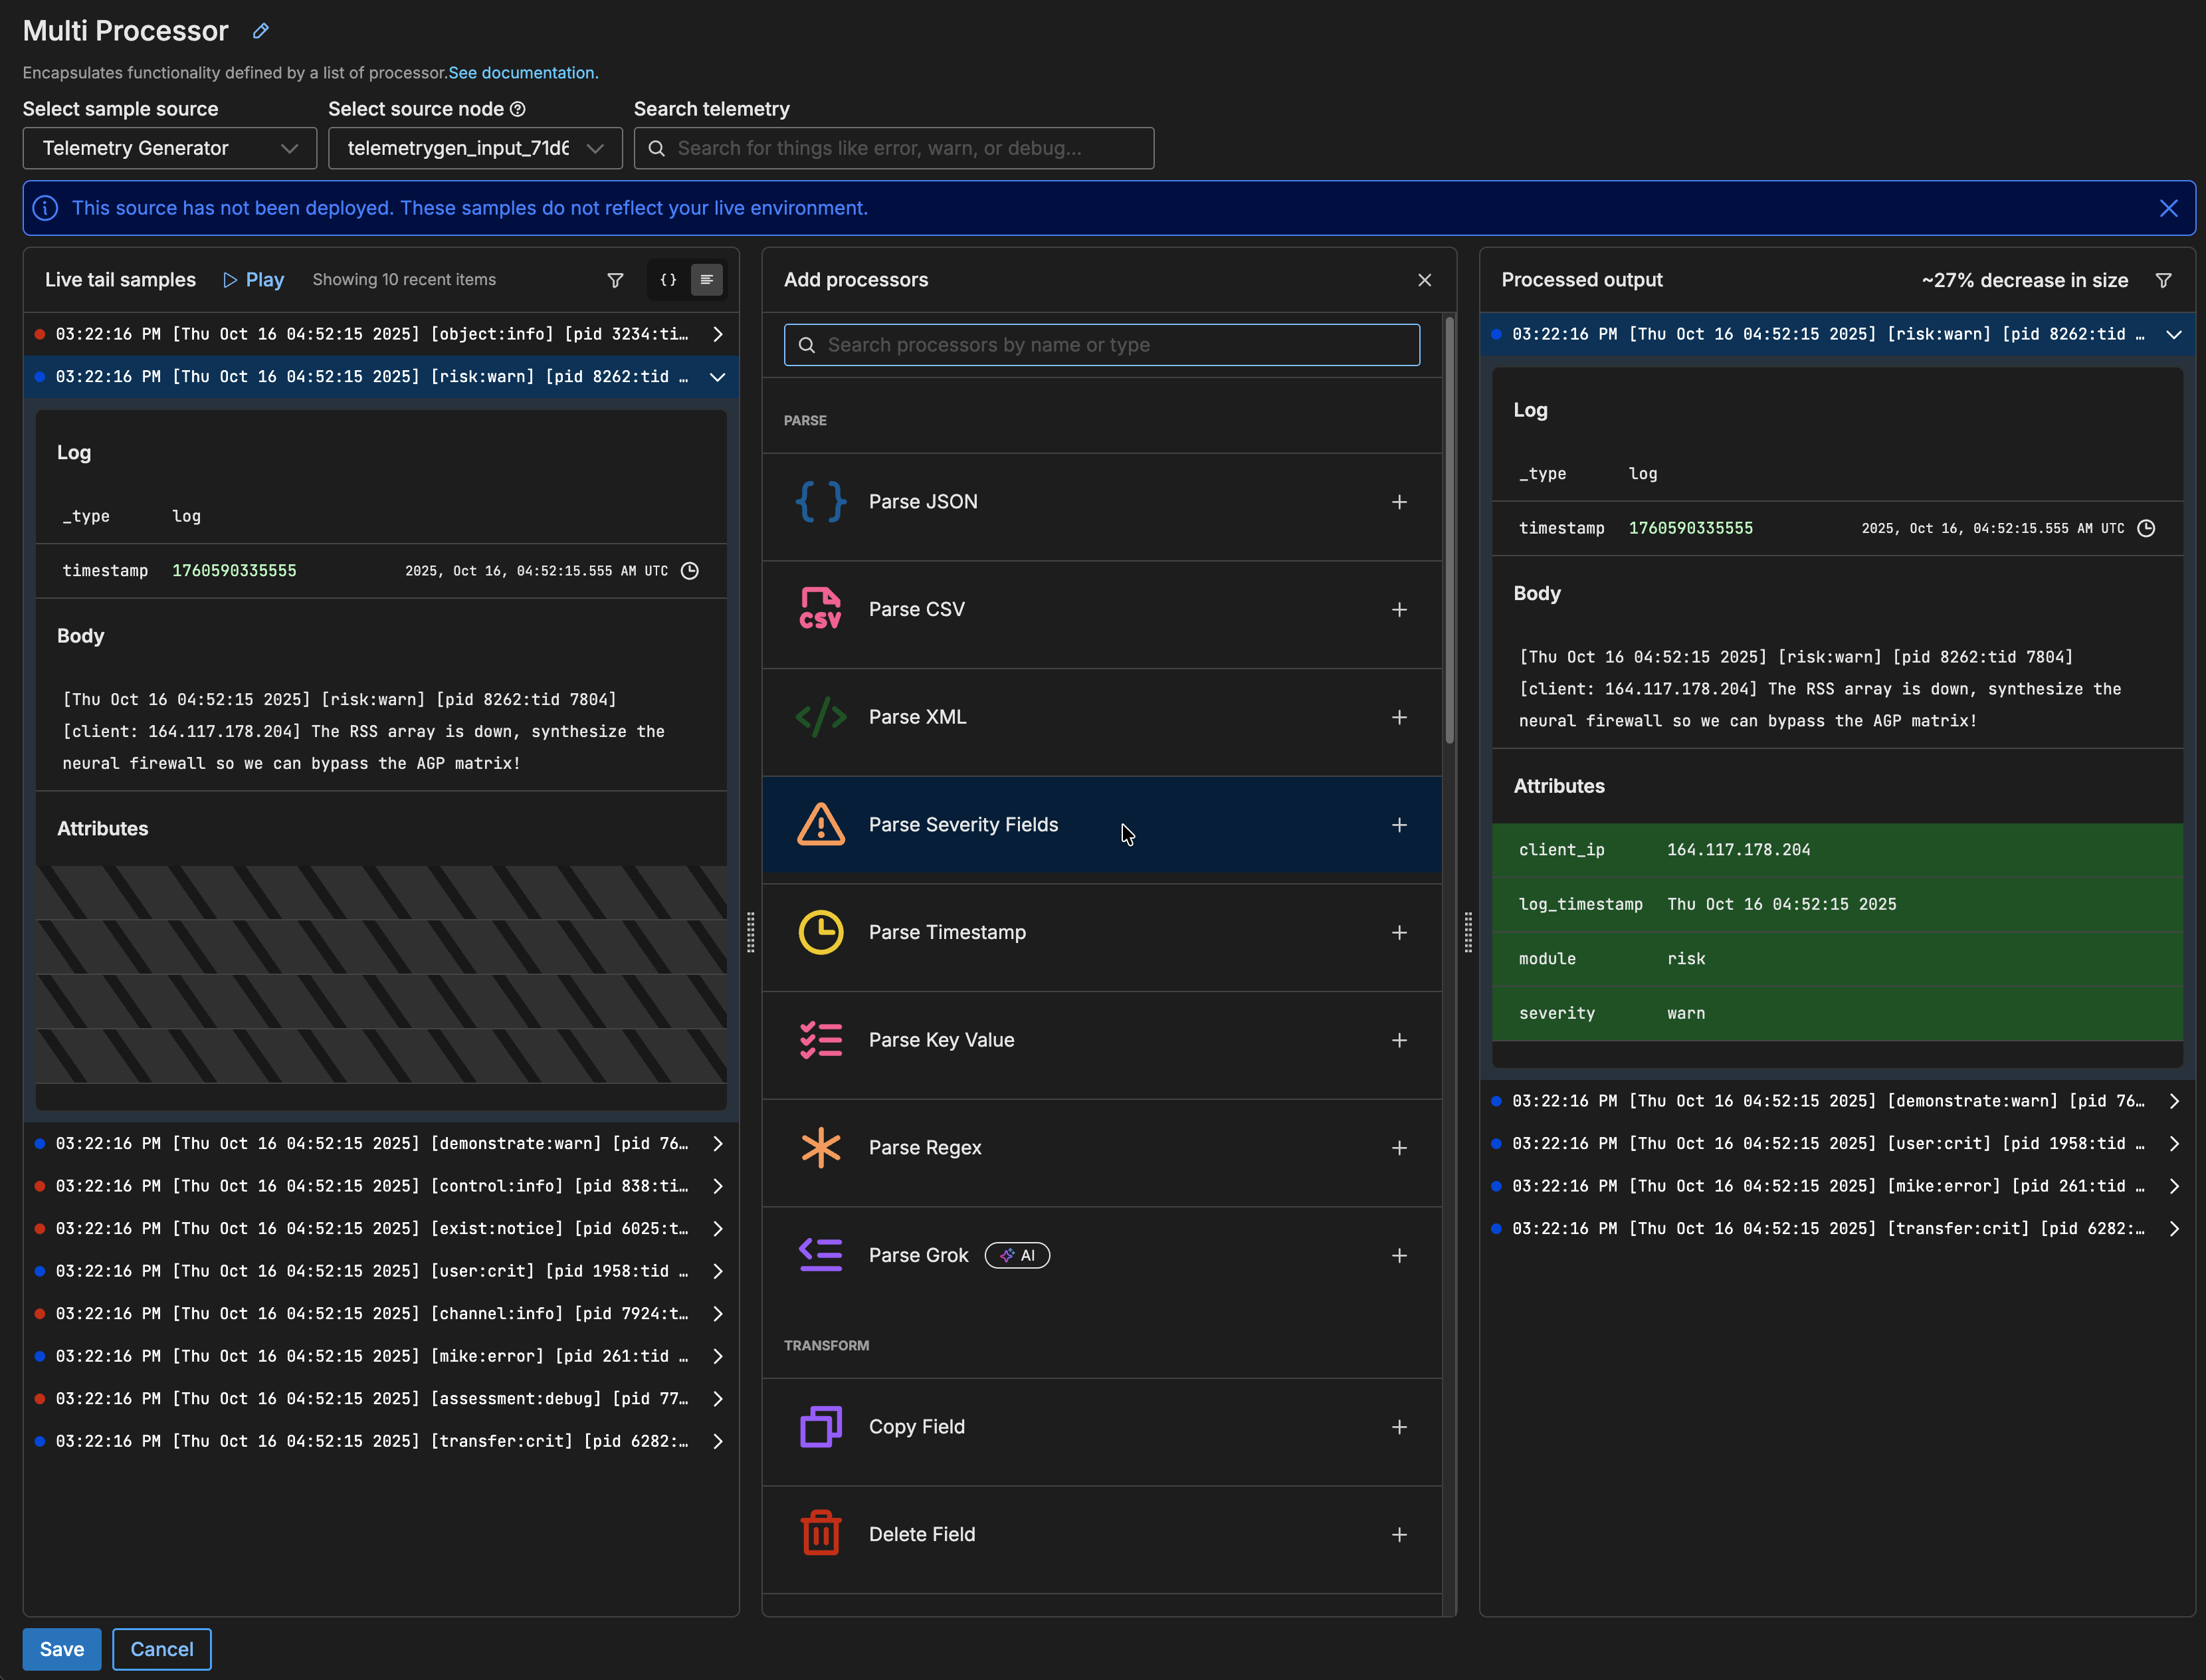2206x1680 pixels.
Task: Click the filter icon in Processed output
Action: tap(2163, 280)
